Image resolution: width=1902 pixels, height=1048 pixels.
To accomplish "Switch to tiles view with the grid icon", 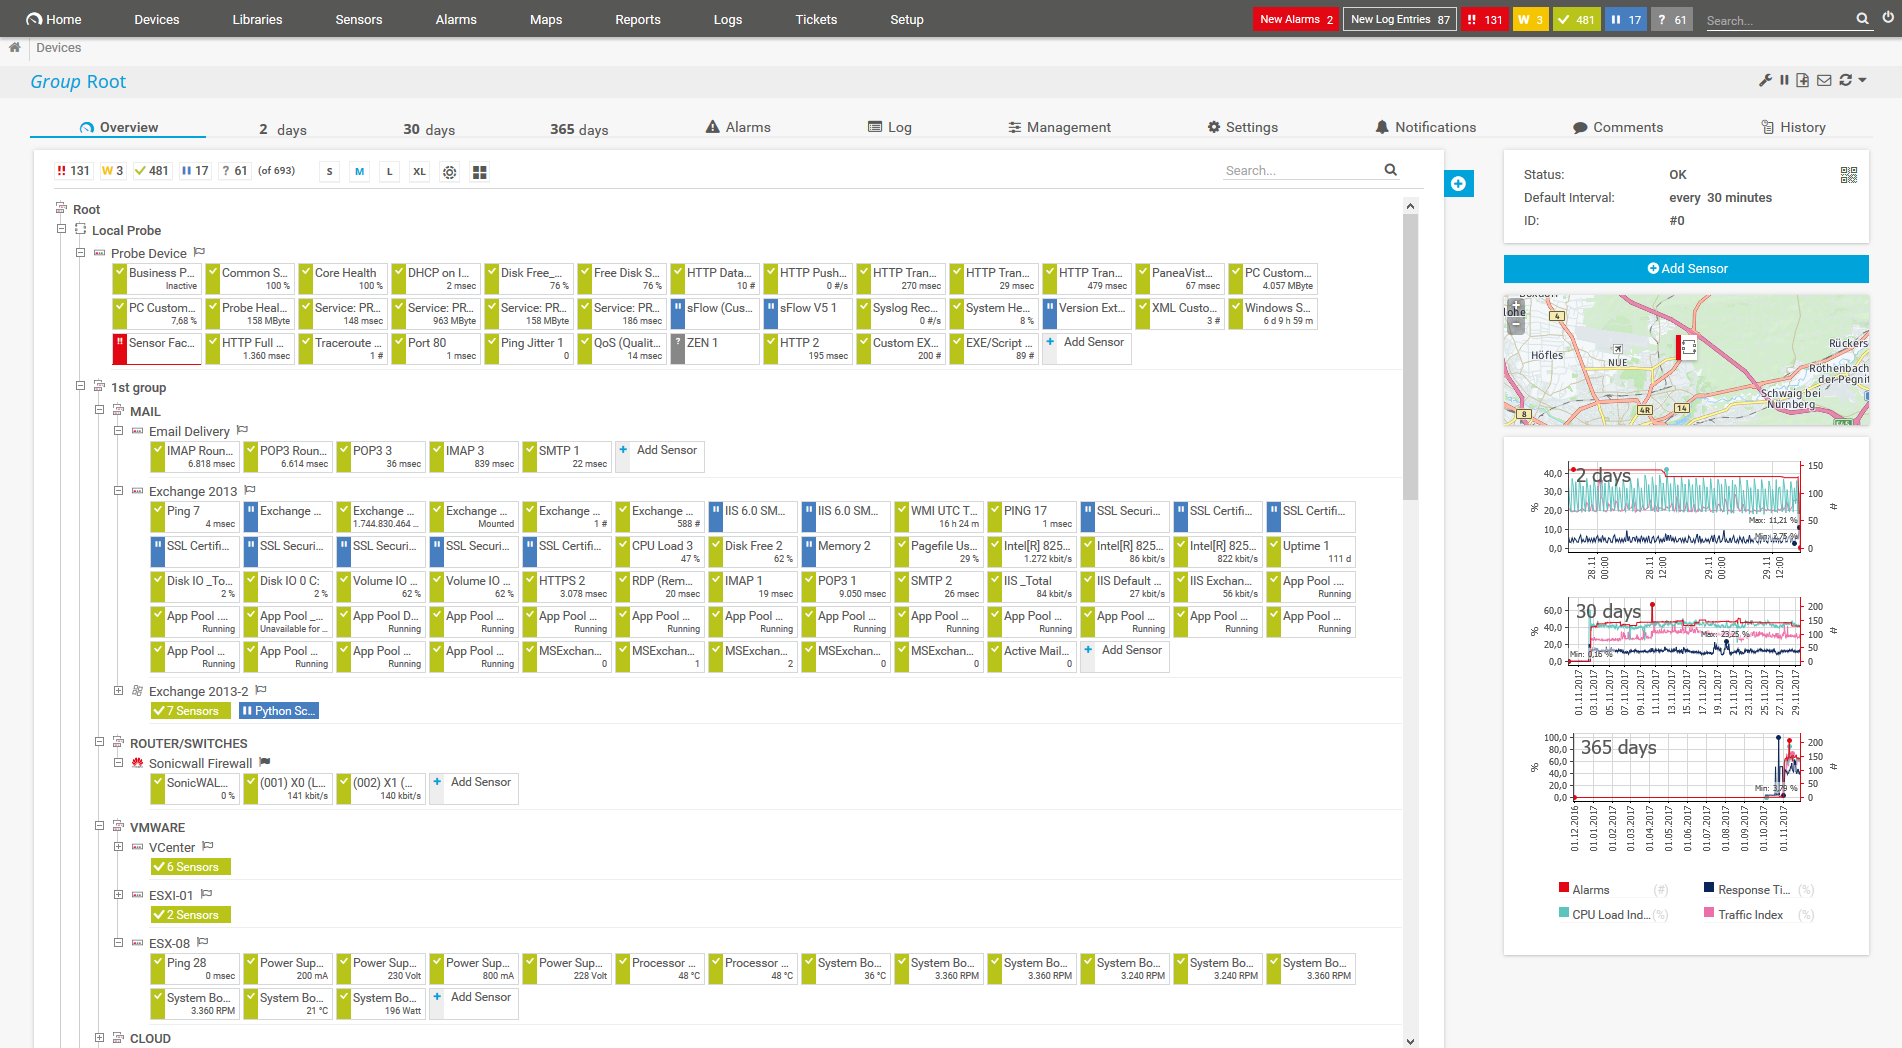I will point(480,171).
